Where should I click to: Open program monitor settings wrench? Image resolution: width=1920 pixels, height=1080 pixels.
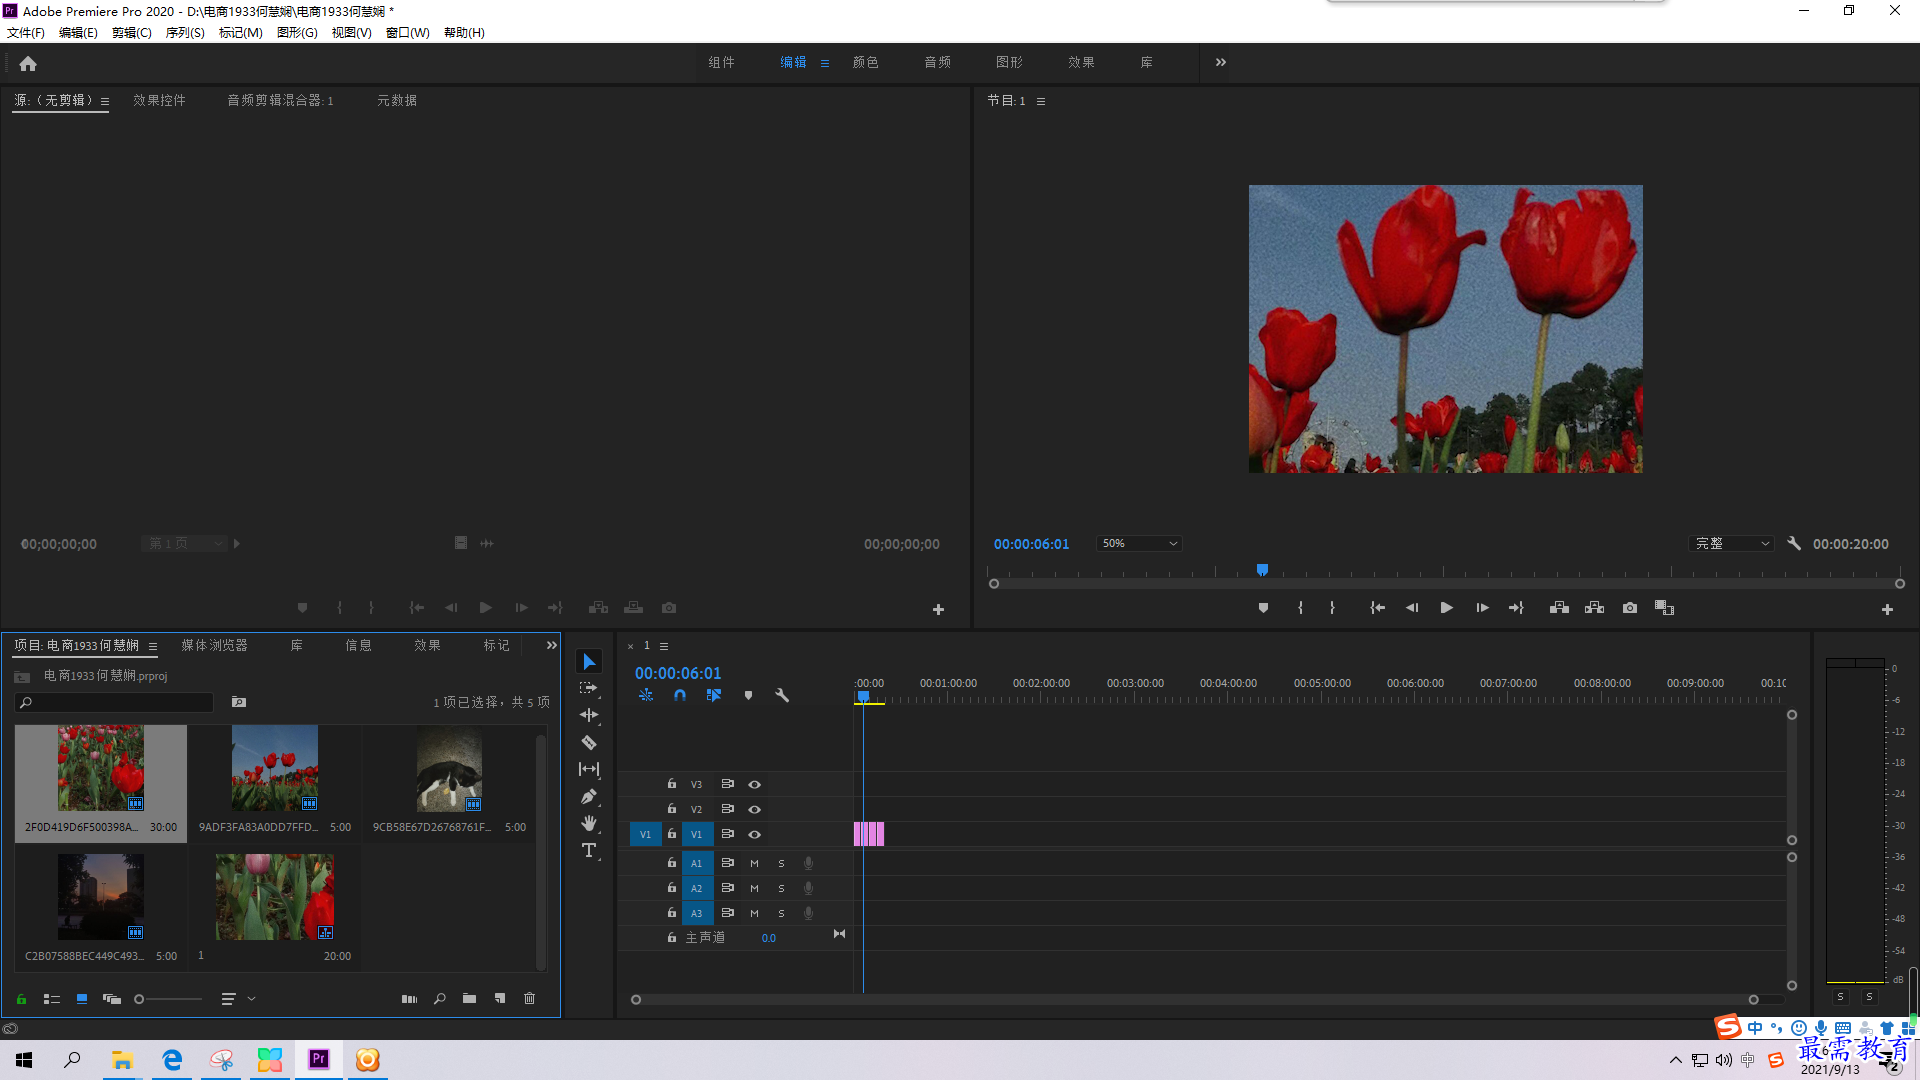click(x=1794, y=543)
